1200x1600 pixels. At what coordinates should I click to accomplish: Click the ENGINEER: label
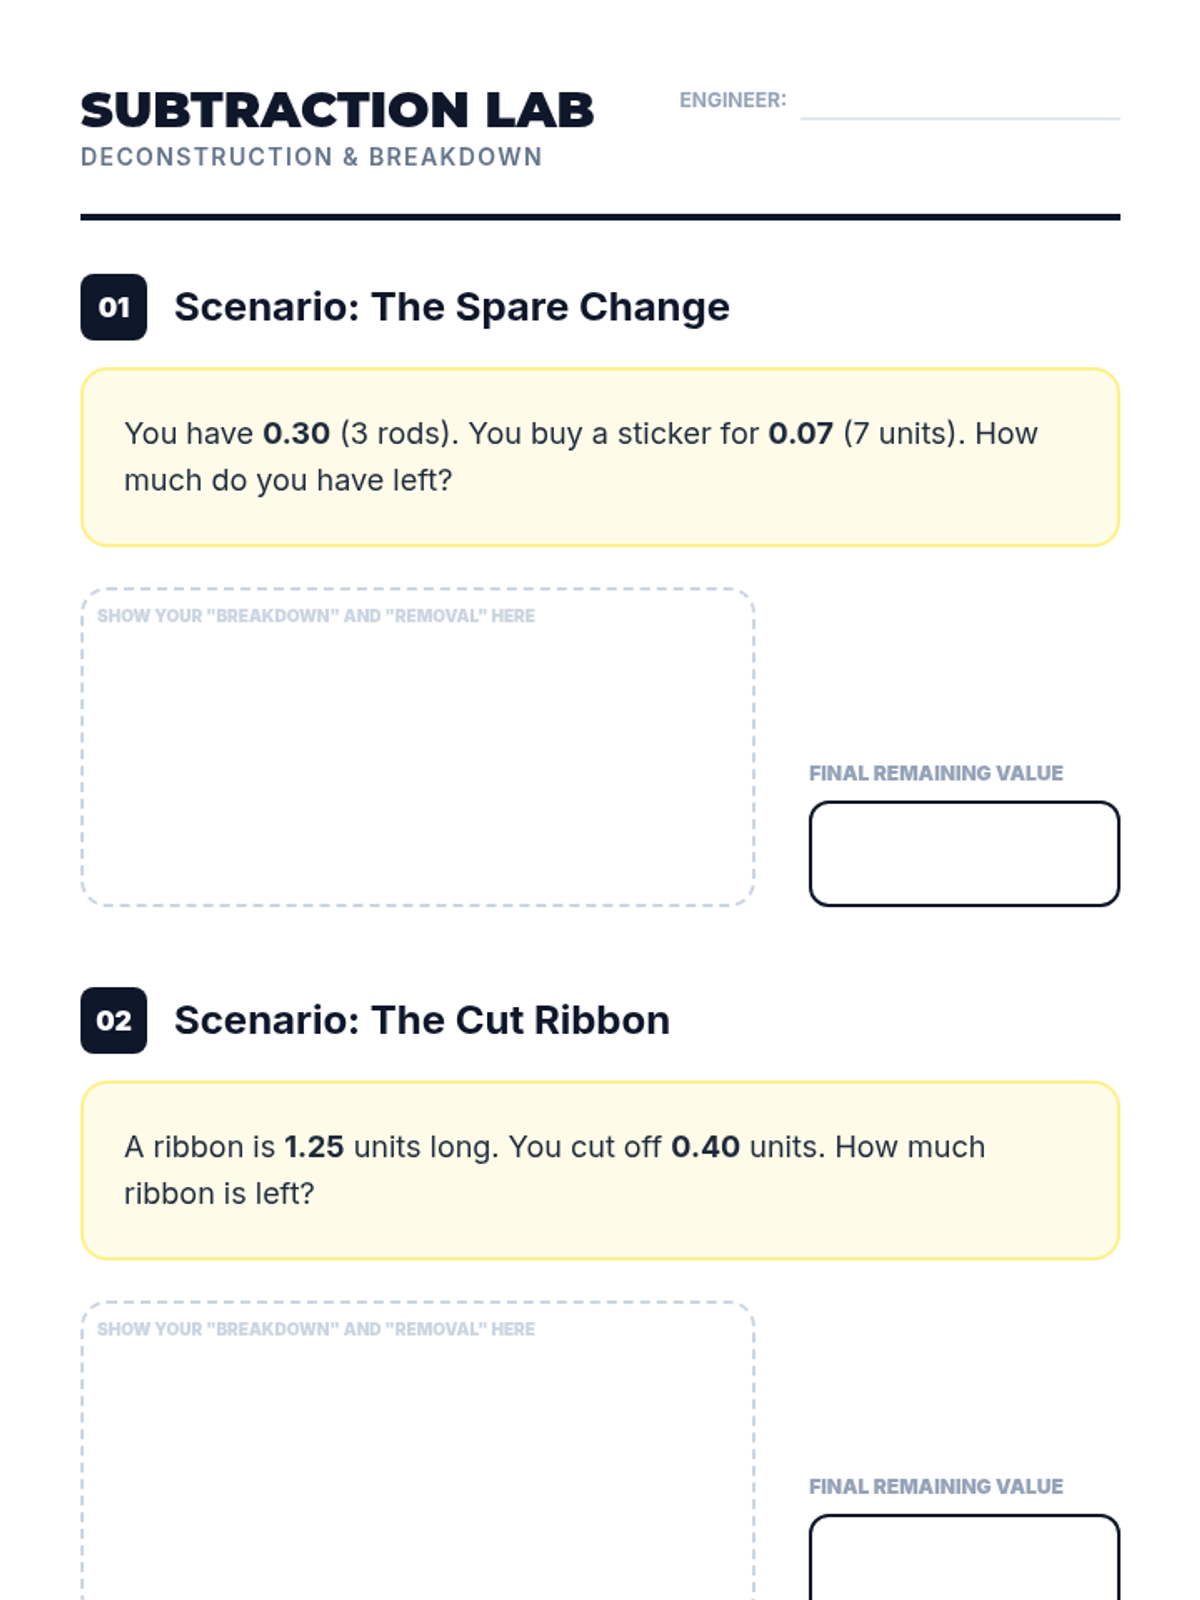[x=732, y=100]
